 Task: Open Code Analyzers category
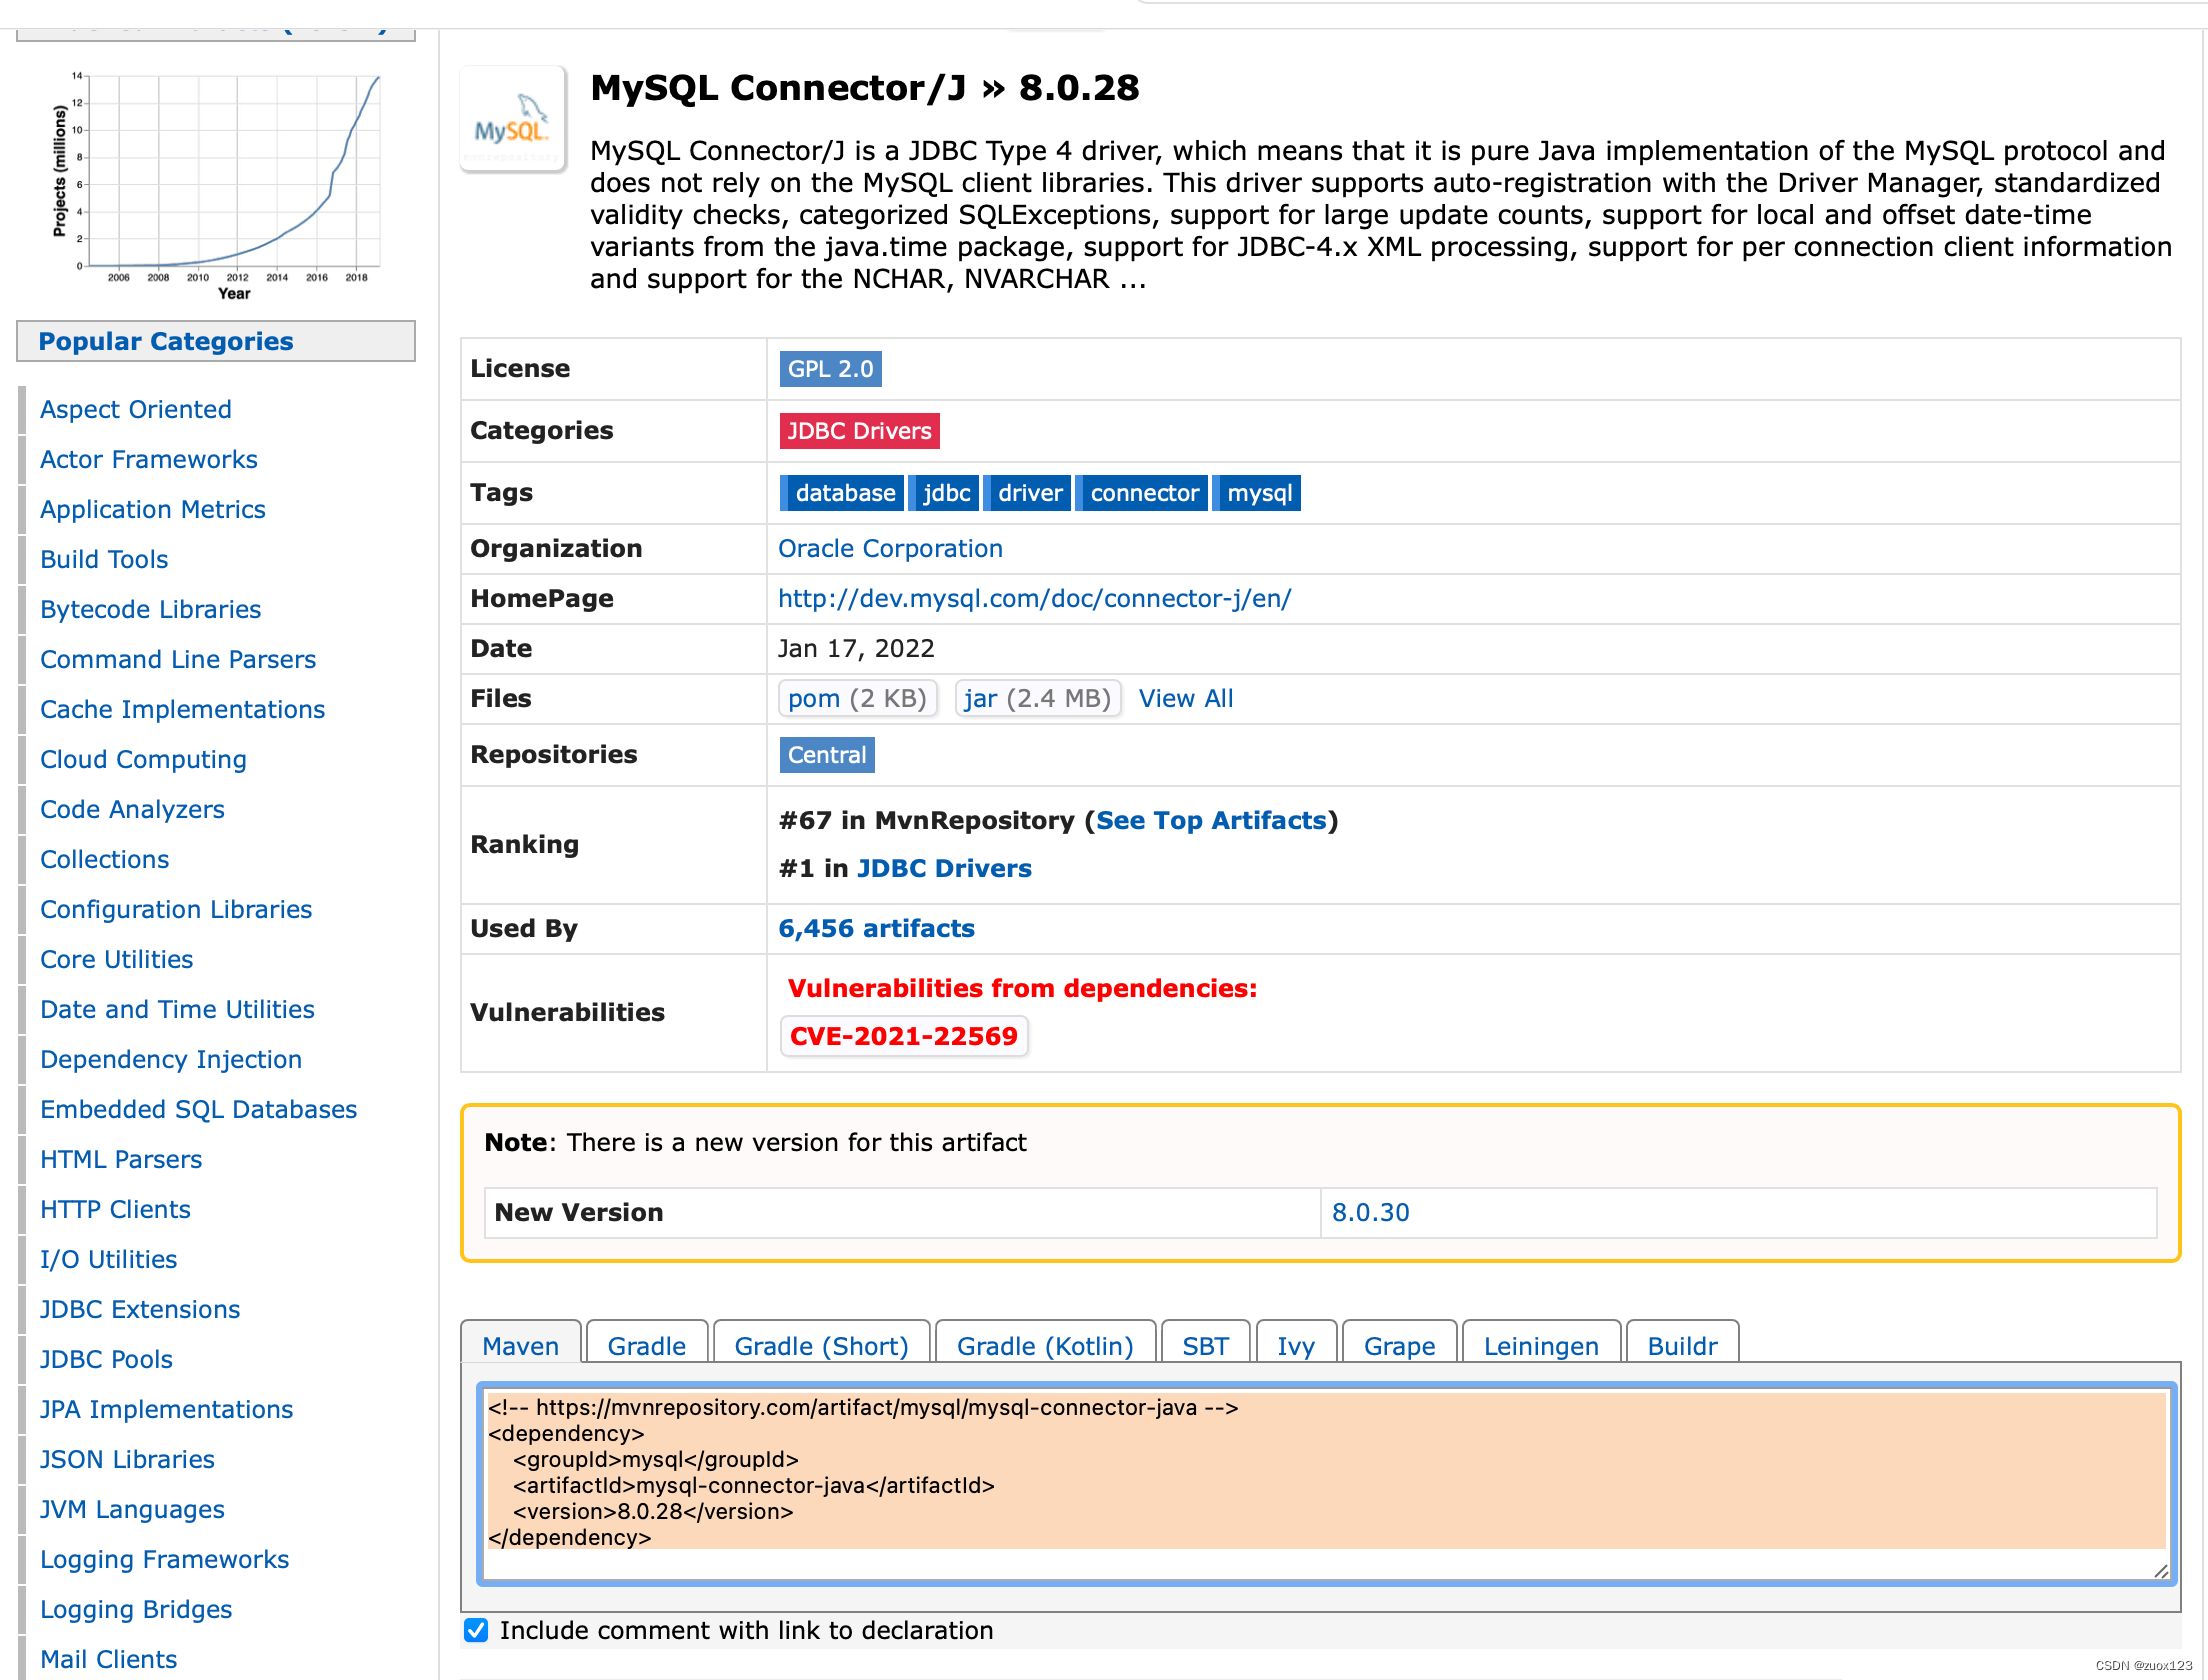[x=132, y=810]
